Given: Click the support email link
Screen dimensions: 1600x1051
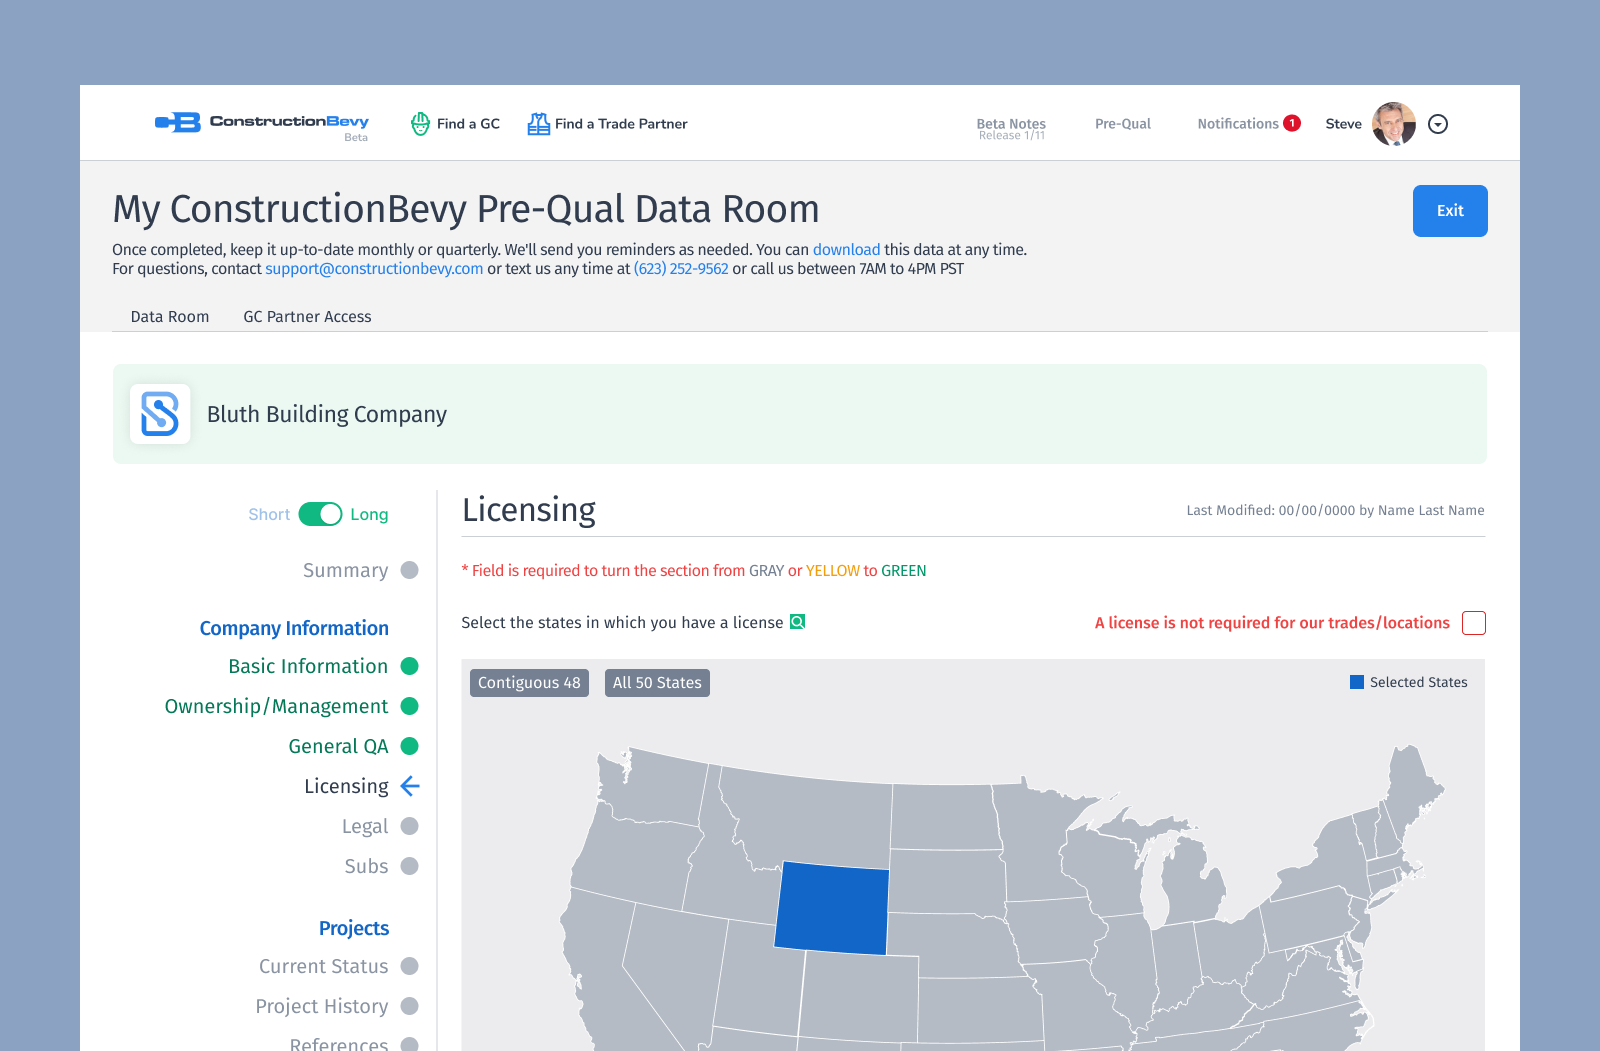Looking at the screenshot, I should [x=374, y=269].
